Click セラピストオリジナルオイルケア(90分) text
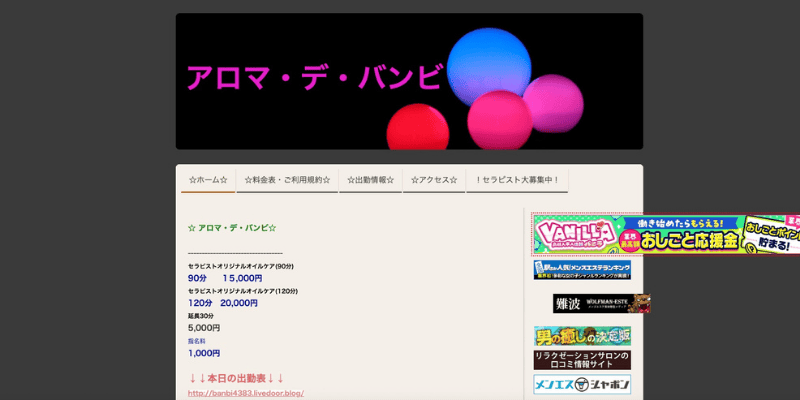 241,266
